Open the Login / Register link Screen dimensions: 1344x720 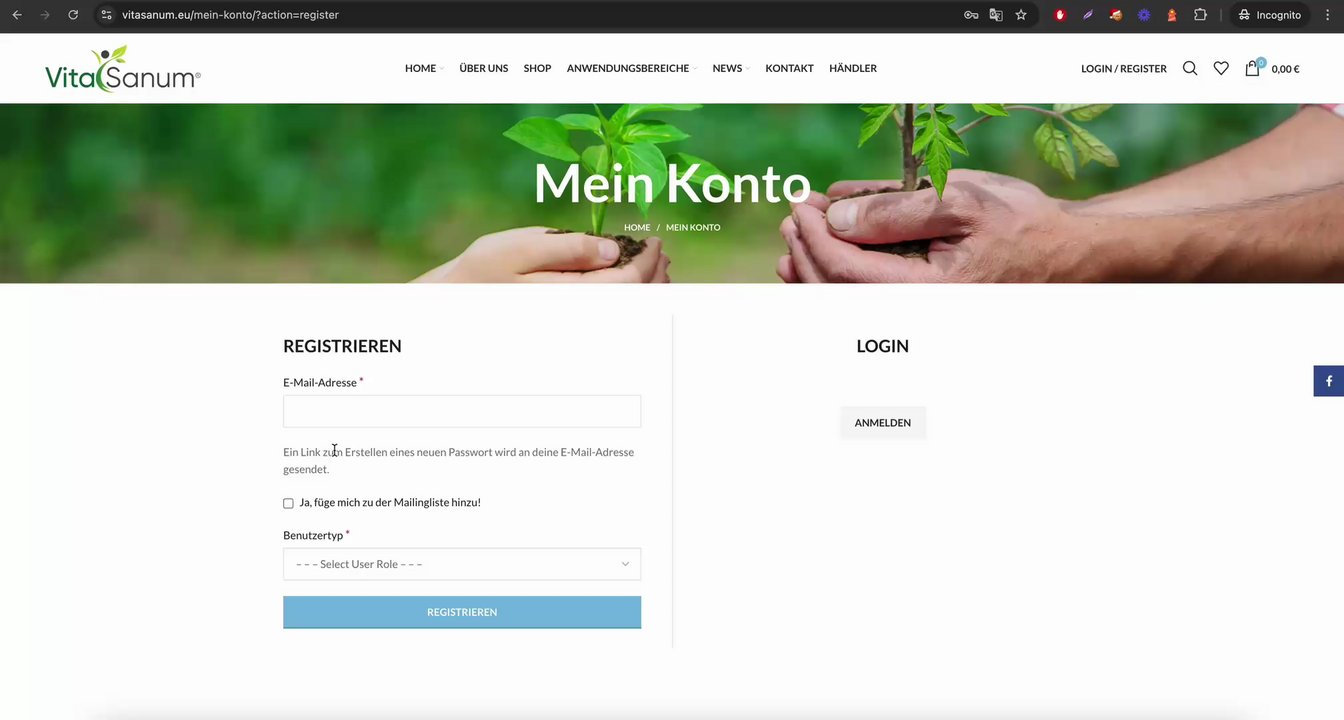[x=1124, y=69]
